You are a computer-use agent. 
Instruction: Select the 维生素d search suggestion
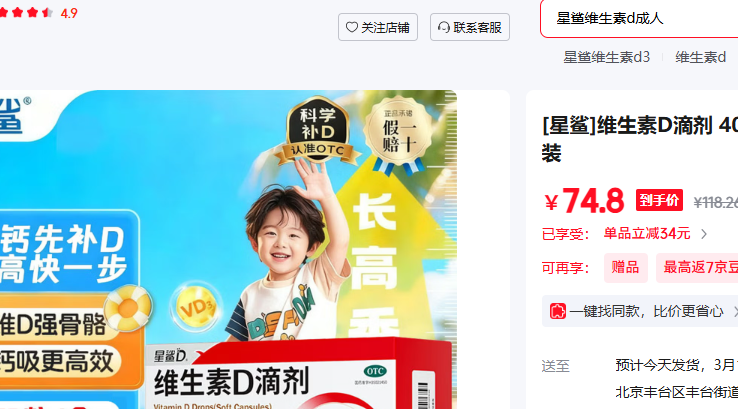click(x=700, y=57)
